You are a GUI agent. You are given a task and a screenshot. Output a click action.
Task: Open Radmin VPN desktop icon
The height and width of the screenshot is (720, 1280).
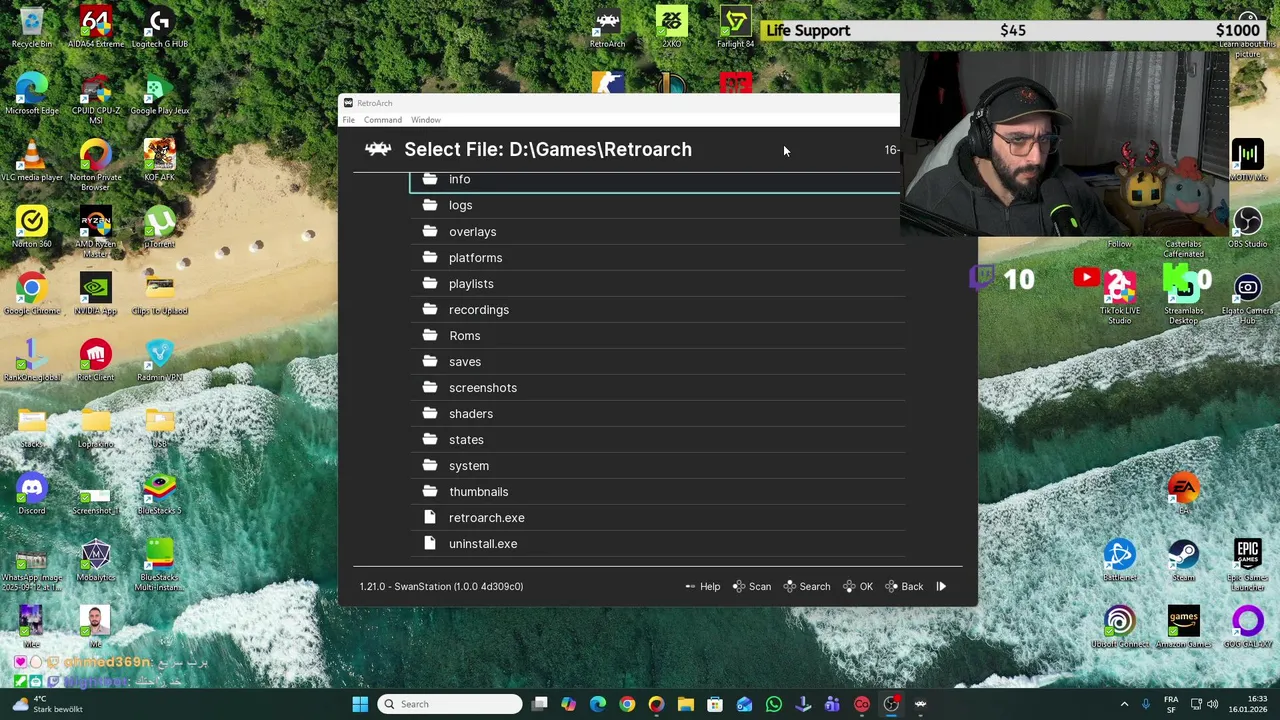[159, 360]
